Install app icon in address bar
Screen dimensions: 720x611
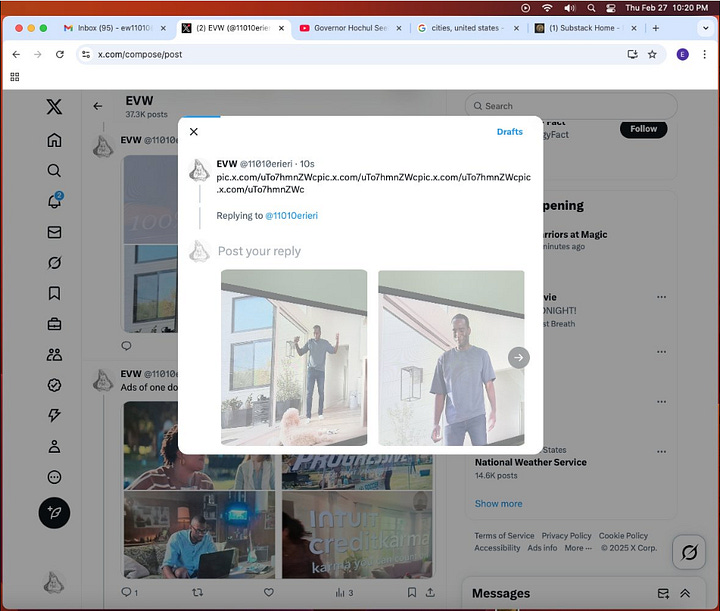click(x=632, y=55)
